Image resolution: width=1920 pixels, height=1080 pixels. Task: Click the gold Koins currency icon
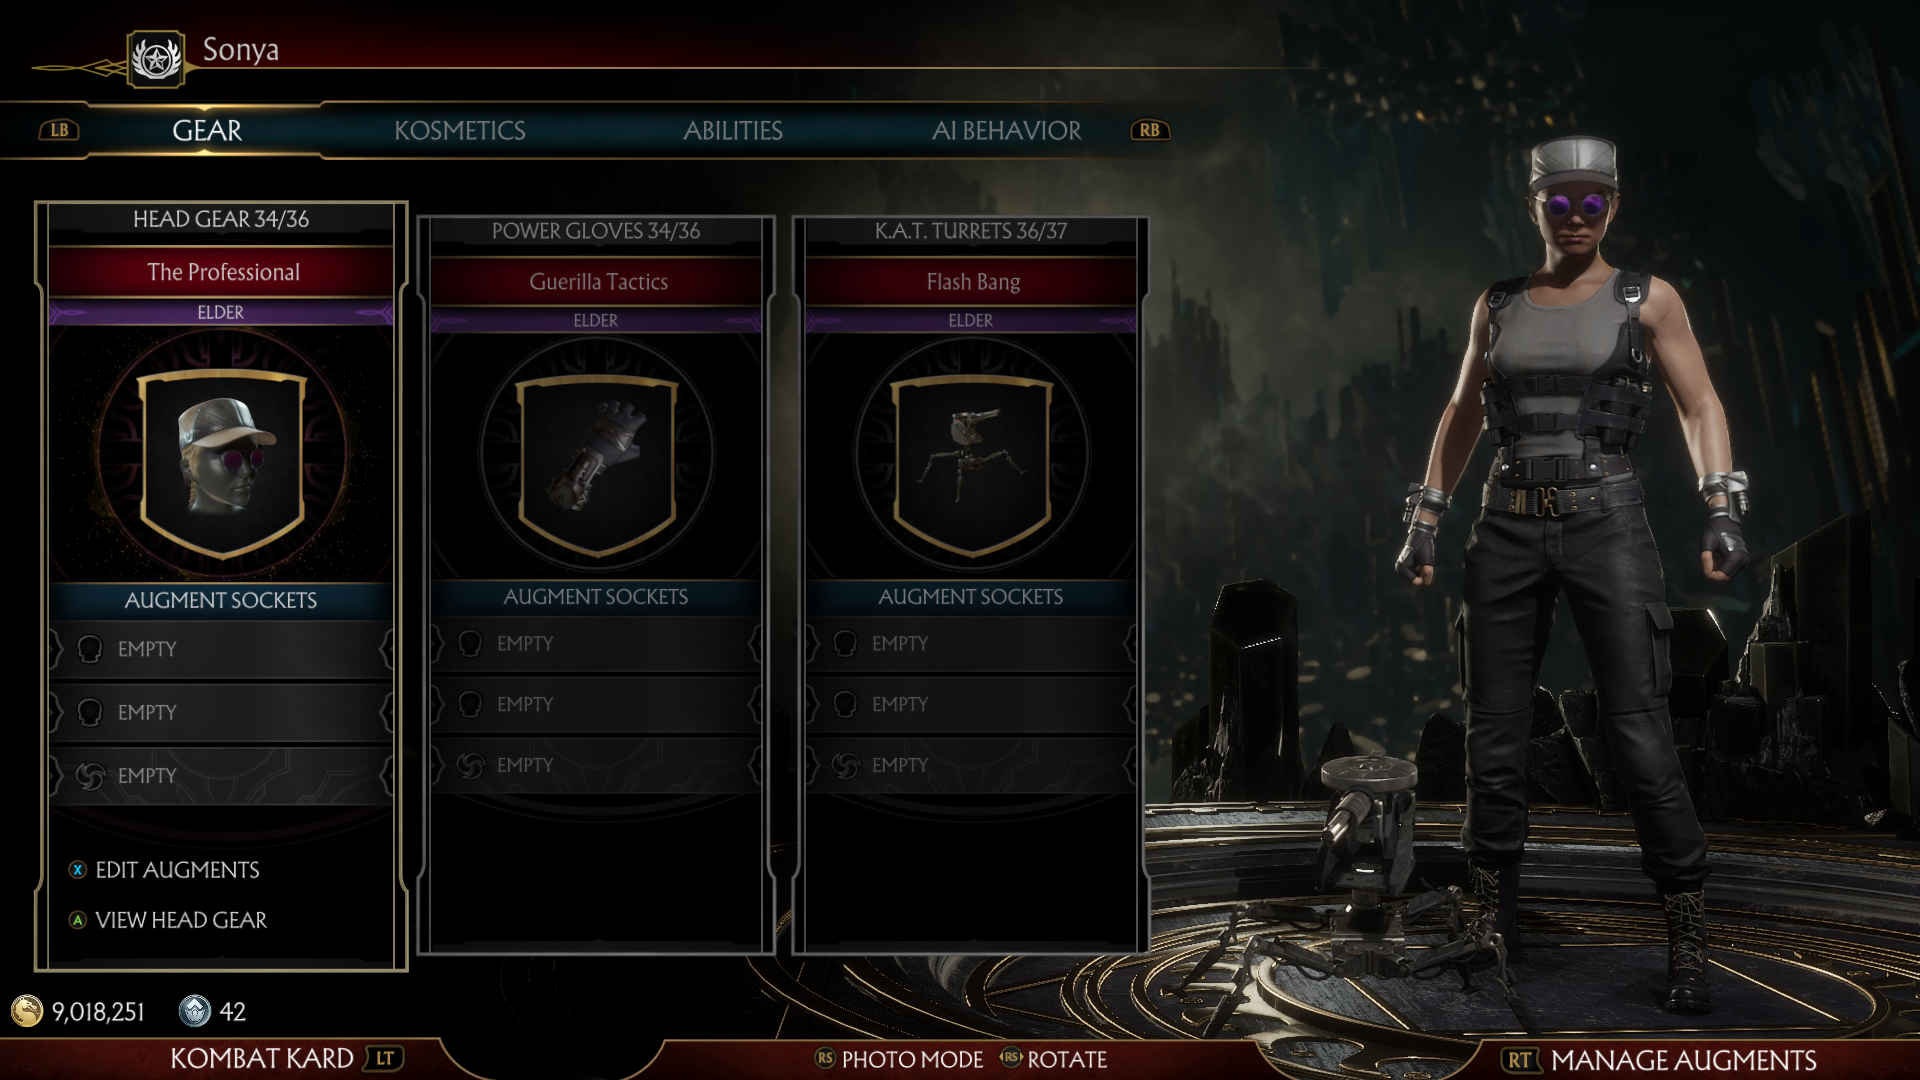(27, 1011)
